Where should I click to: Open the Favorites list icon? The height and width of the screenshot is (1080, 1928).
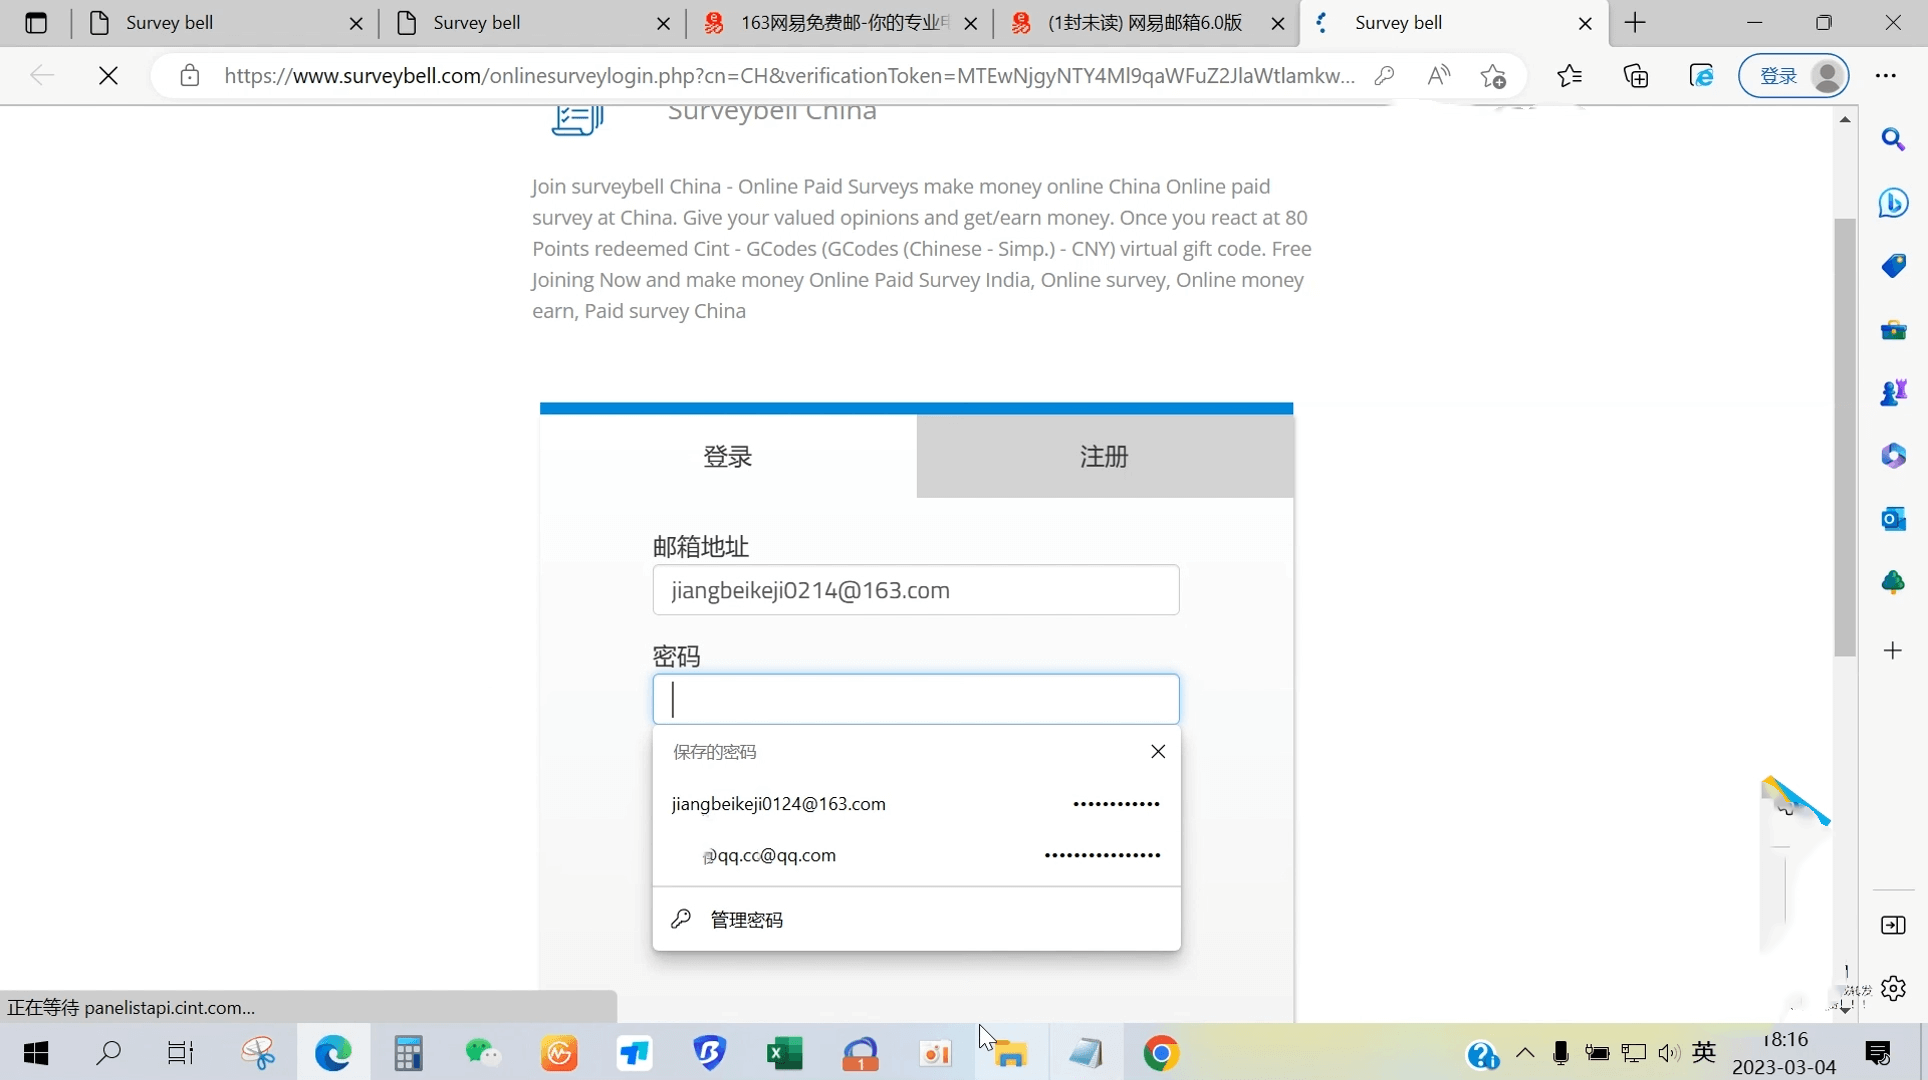(x=1569, y=75)
